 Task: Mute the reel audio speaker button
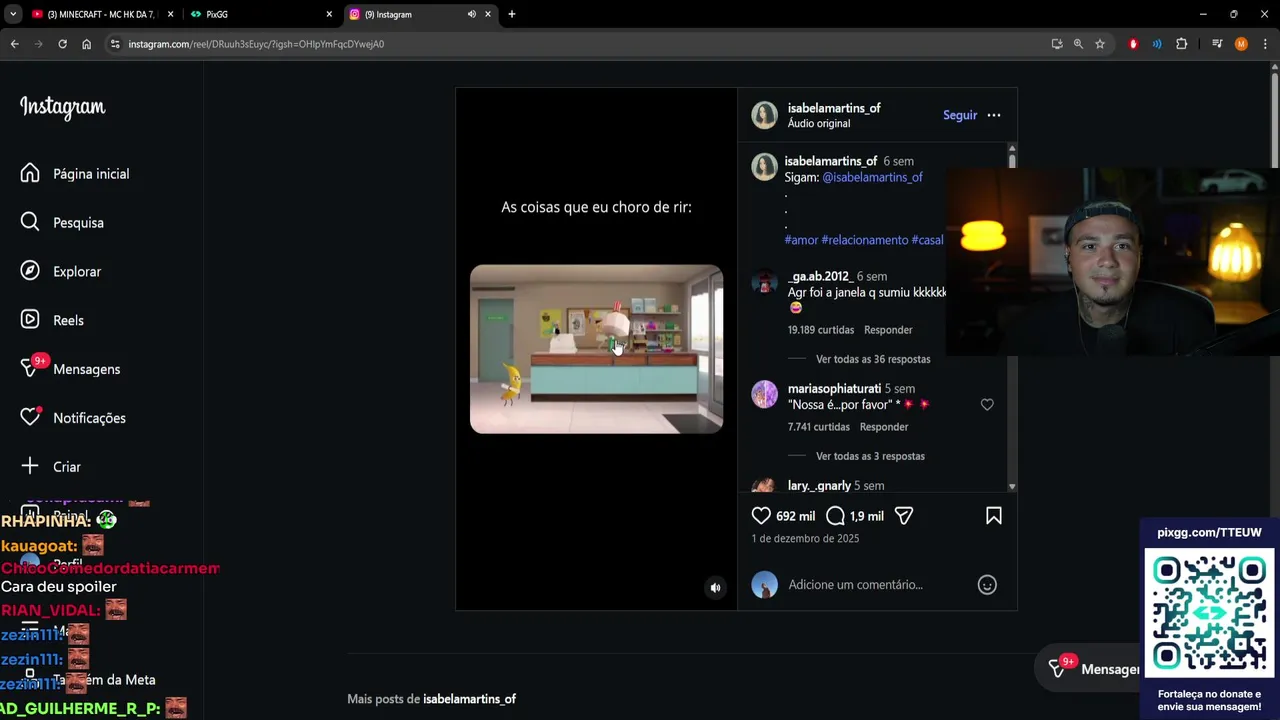pyautogui.click(x=715, y=588)
